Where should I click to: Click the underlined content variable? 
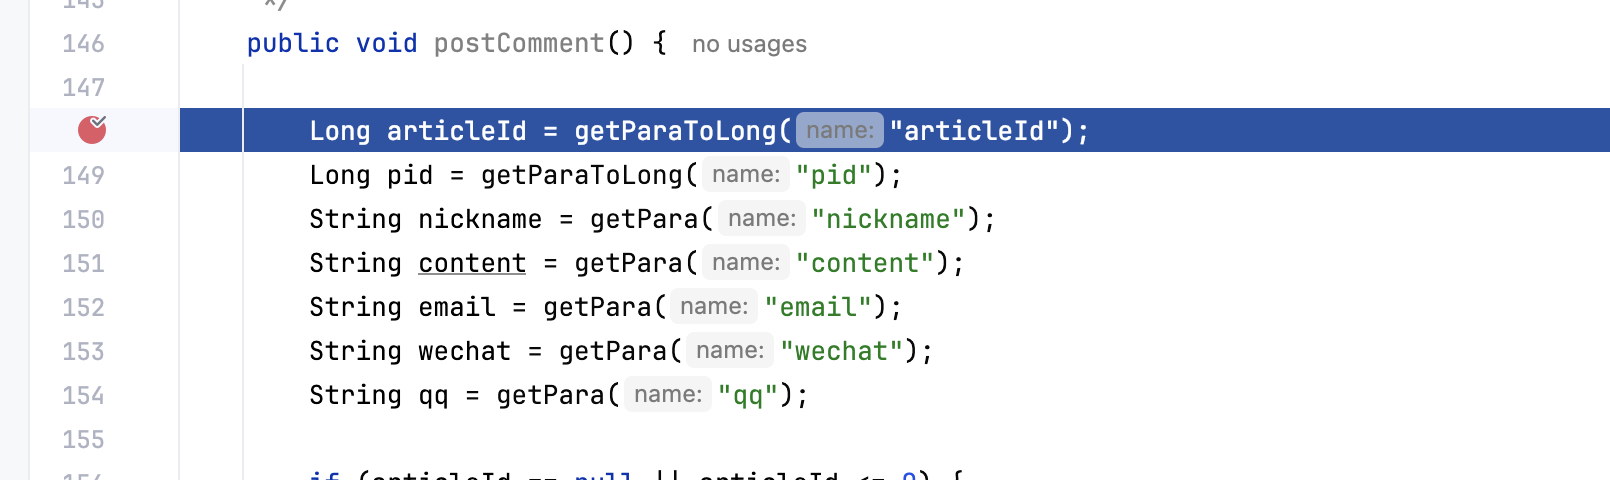472,263
